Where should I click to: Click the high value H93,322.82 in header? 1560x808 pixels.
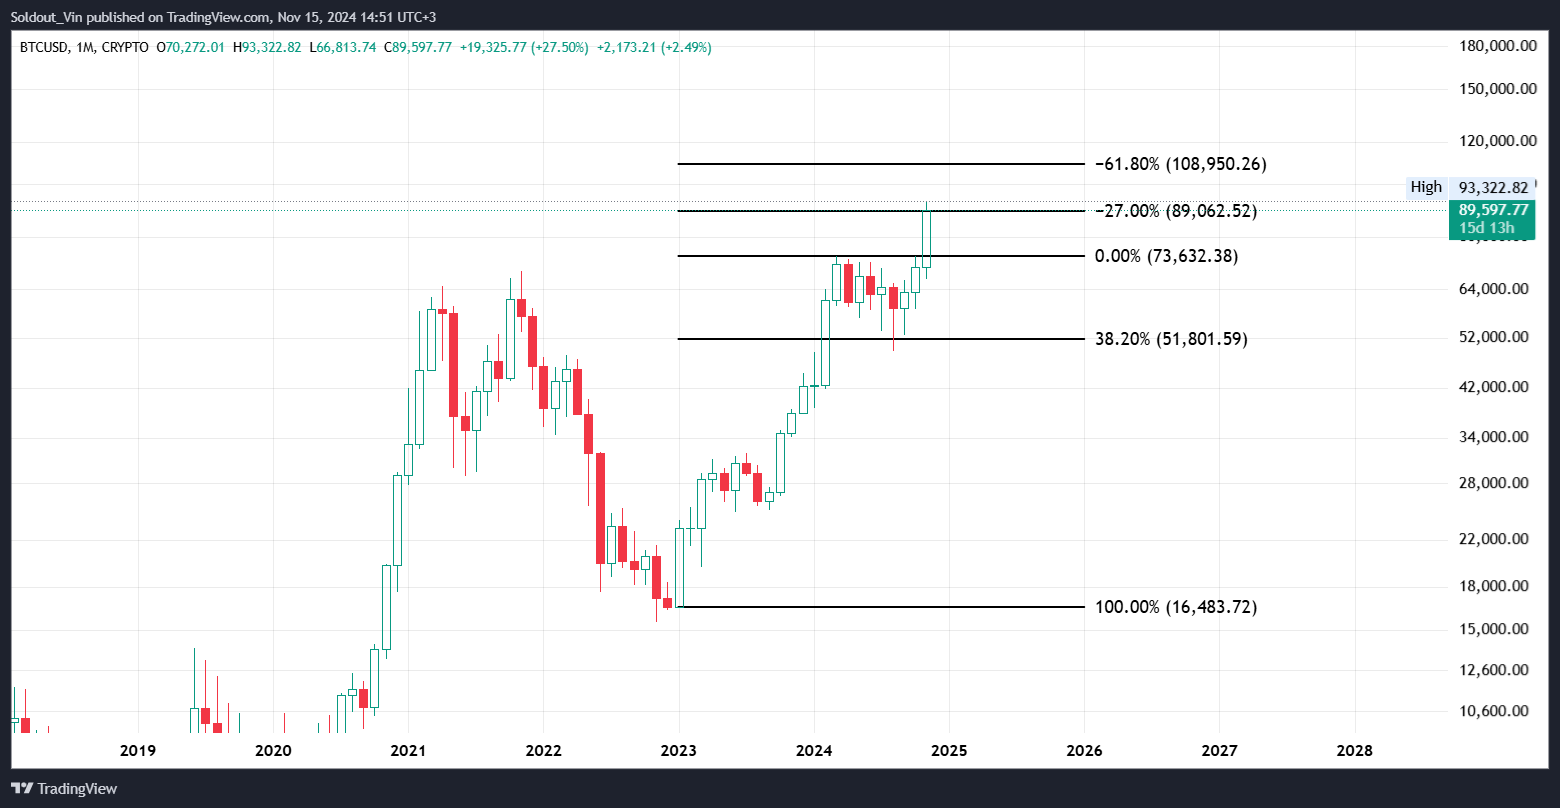coord(268,47)
